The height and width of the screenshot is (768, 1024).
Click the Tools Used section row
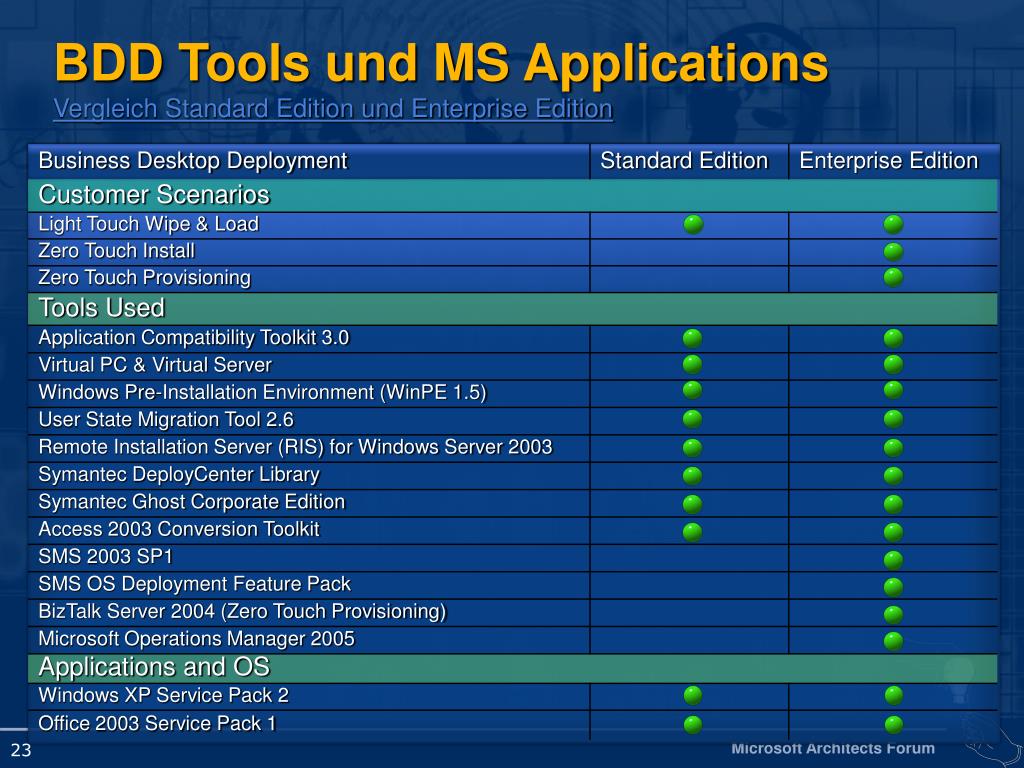[x=513, y=308]
